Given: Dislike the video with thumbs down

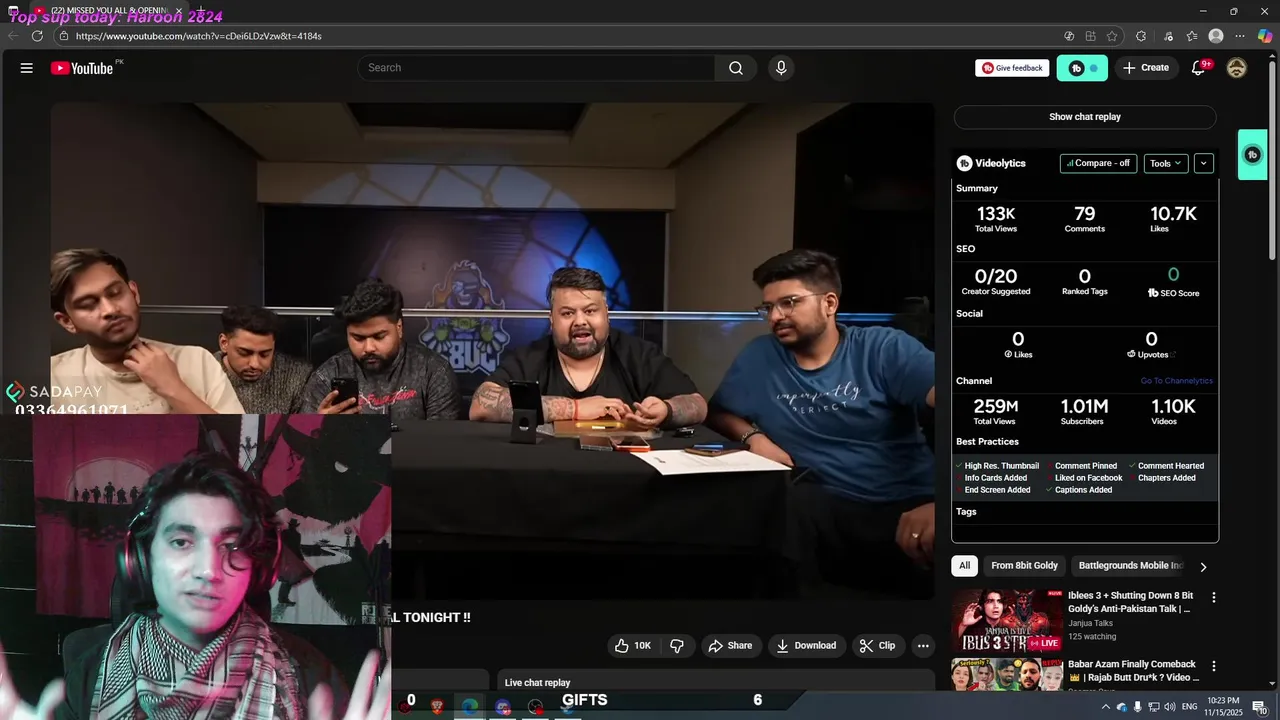Looking at the screenshot, I should click(677, 646).
